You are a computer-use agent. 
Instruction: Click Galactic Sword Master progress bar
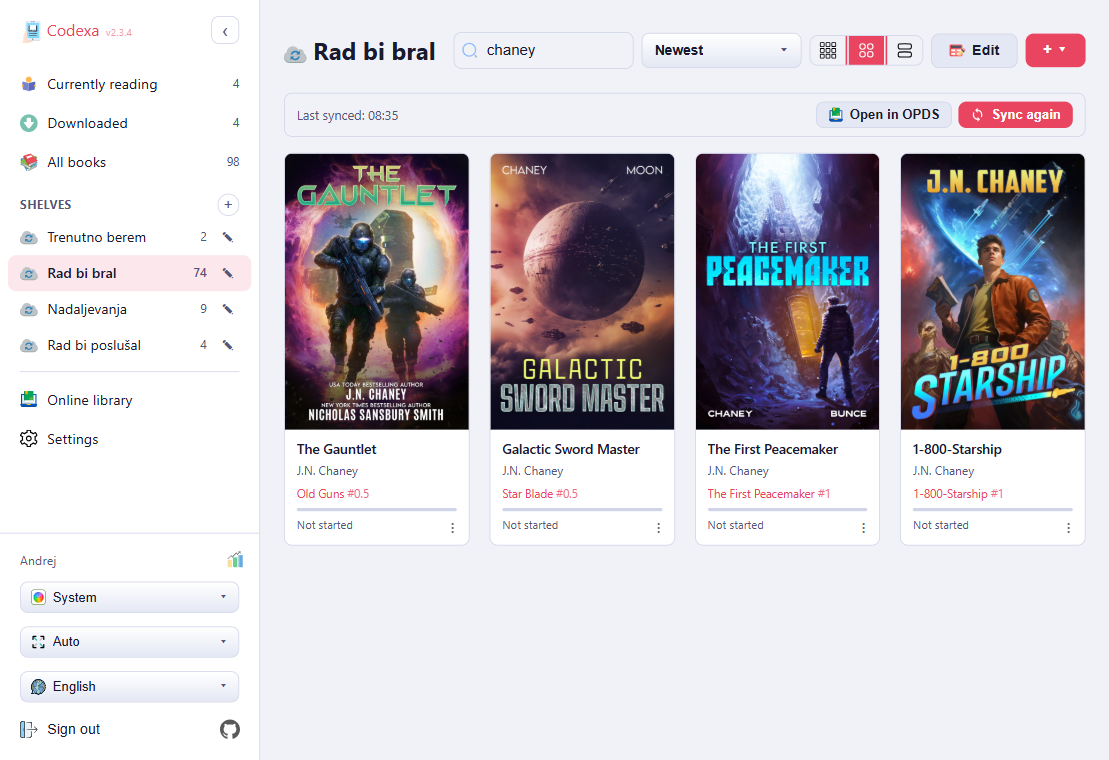[582, 509]
